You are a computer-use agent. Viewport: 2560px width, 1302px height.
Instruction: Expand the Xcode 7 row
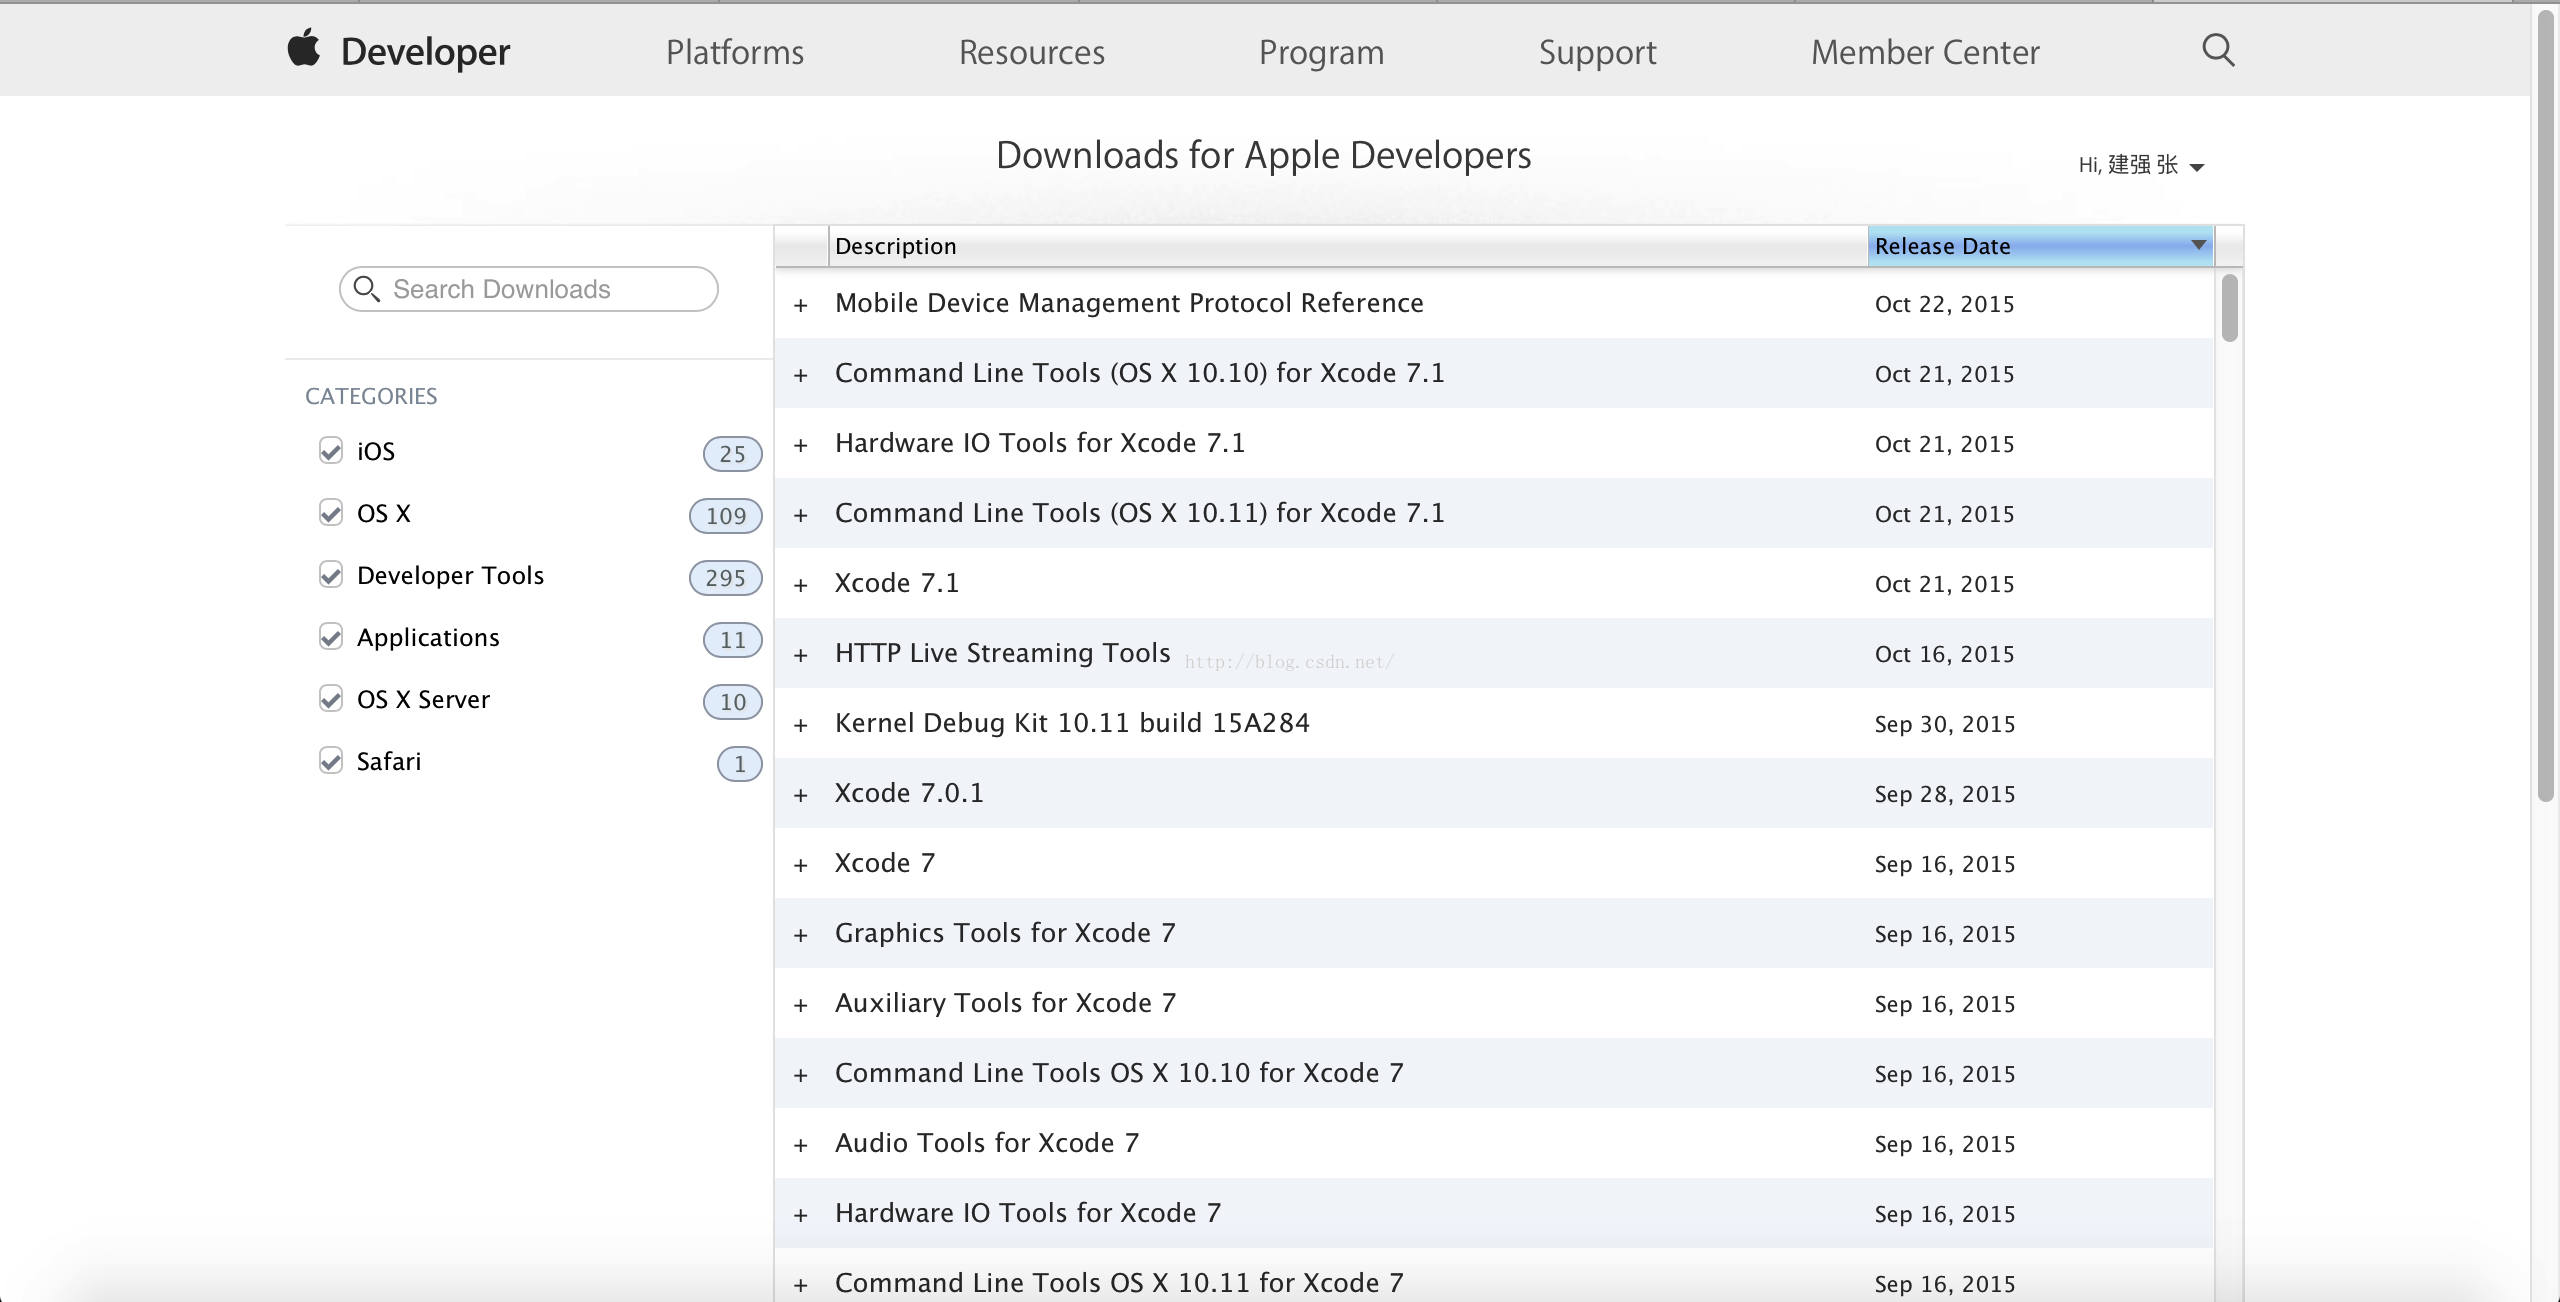point(800,865)
